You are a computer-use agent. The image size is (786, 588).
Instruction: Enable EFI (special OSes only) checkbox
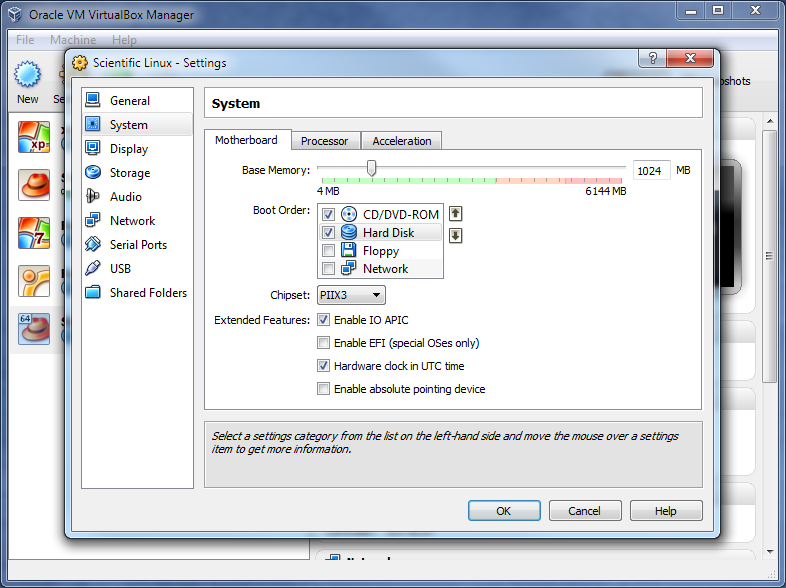coord(323,343)
